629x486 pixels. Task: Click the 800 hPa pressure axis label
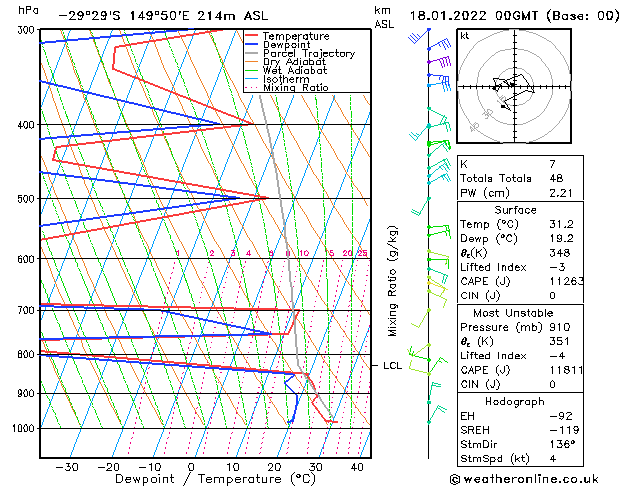pos(28,354)
